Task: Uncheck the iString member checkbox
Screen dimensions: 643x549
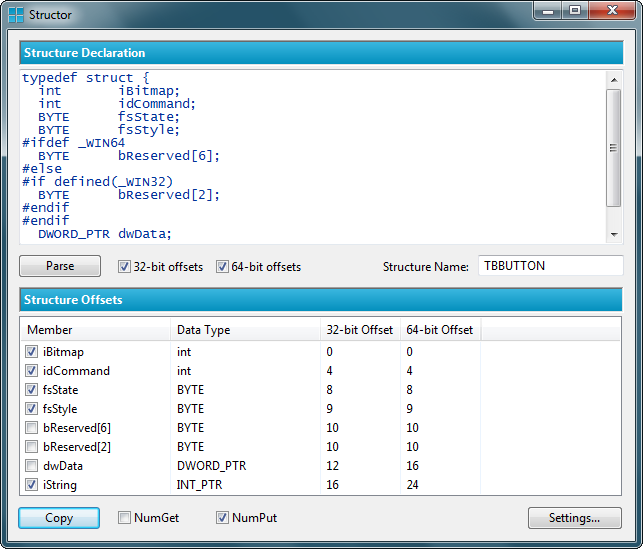Action: click(31, 485)
